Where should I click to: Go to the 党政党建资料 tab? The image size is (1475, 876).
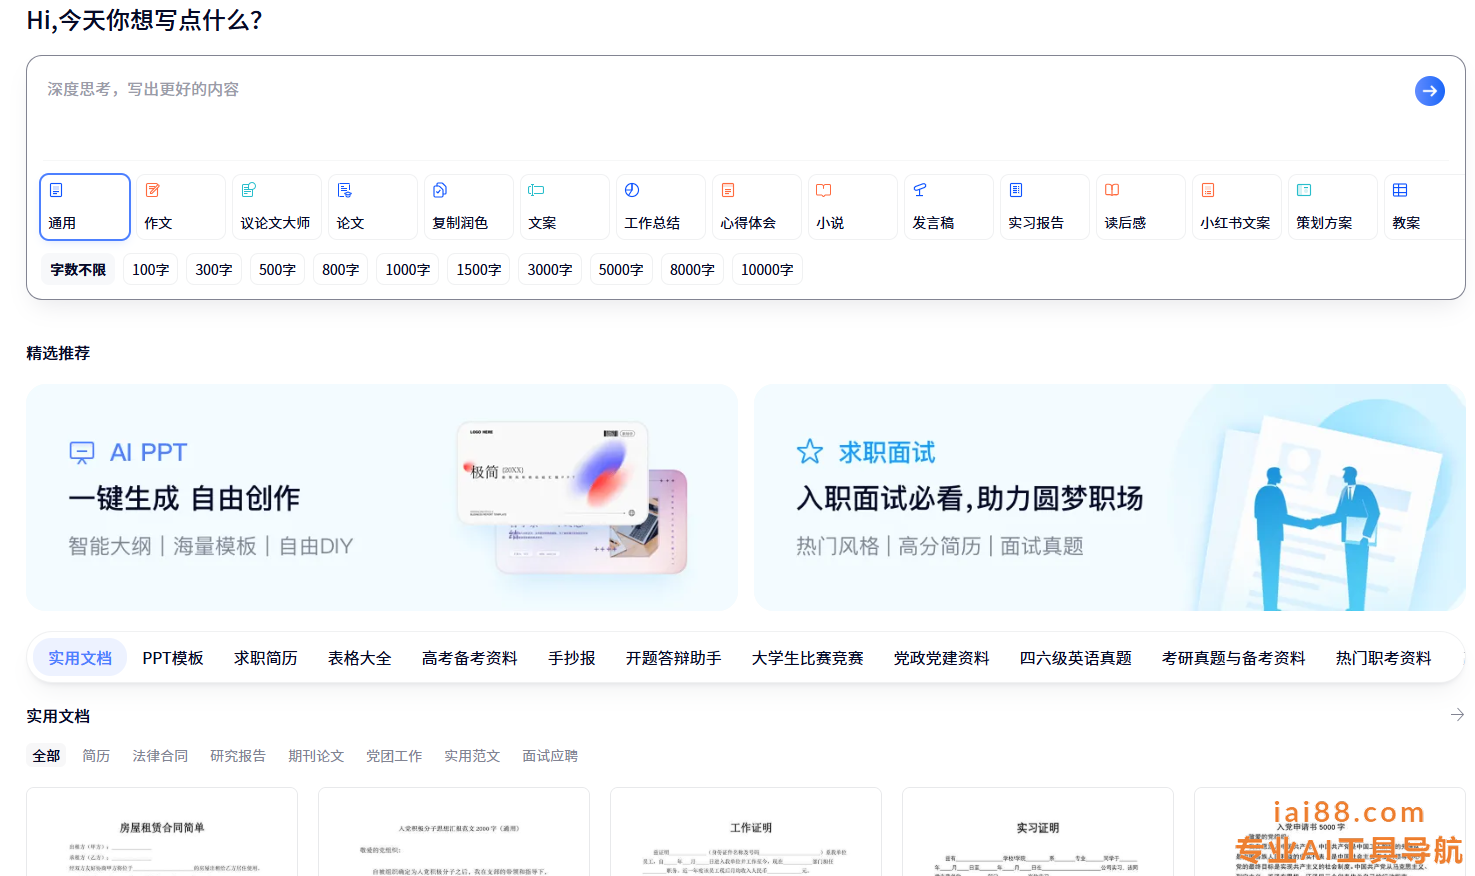pos(942,658)
